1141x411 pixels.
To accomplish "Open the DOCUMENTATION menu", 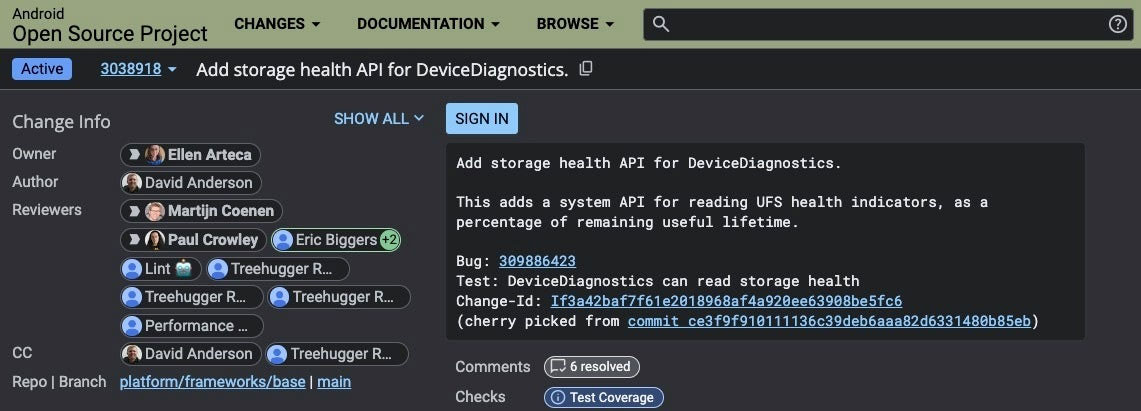I will [430, 24].
